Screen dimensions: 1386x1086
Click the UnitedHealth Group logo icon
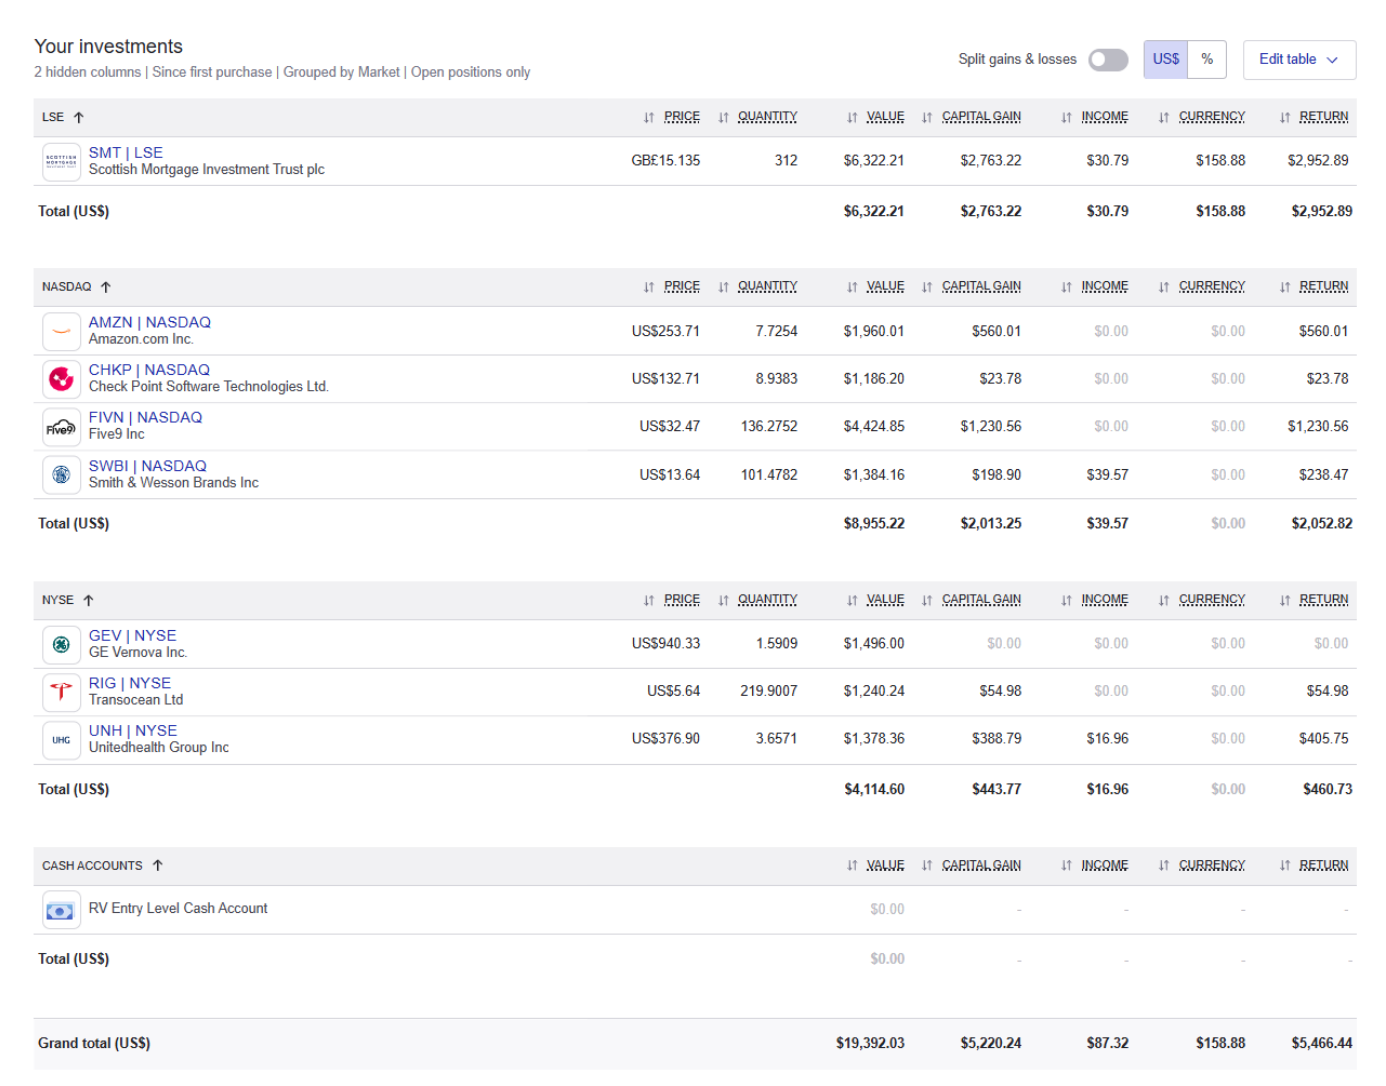[x=61, y=740]
